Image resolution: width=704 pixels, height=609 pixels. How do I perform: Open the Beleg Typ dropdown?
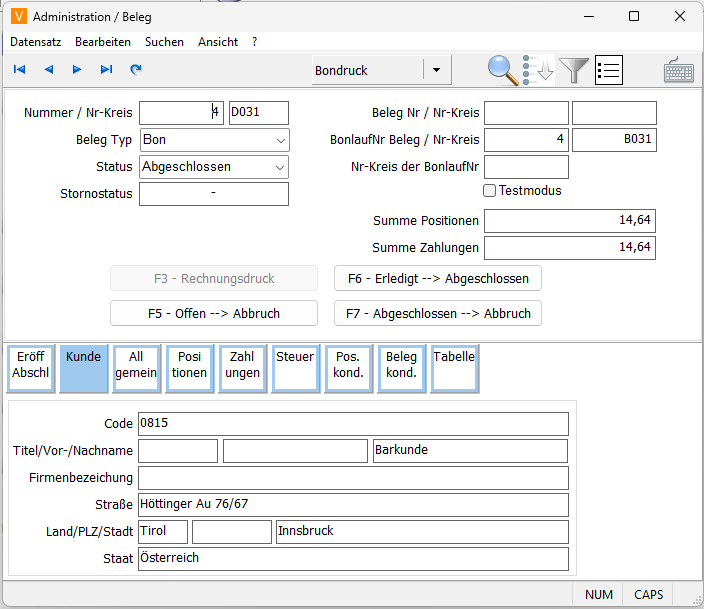(280, 140)
